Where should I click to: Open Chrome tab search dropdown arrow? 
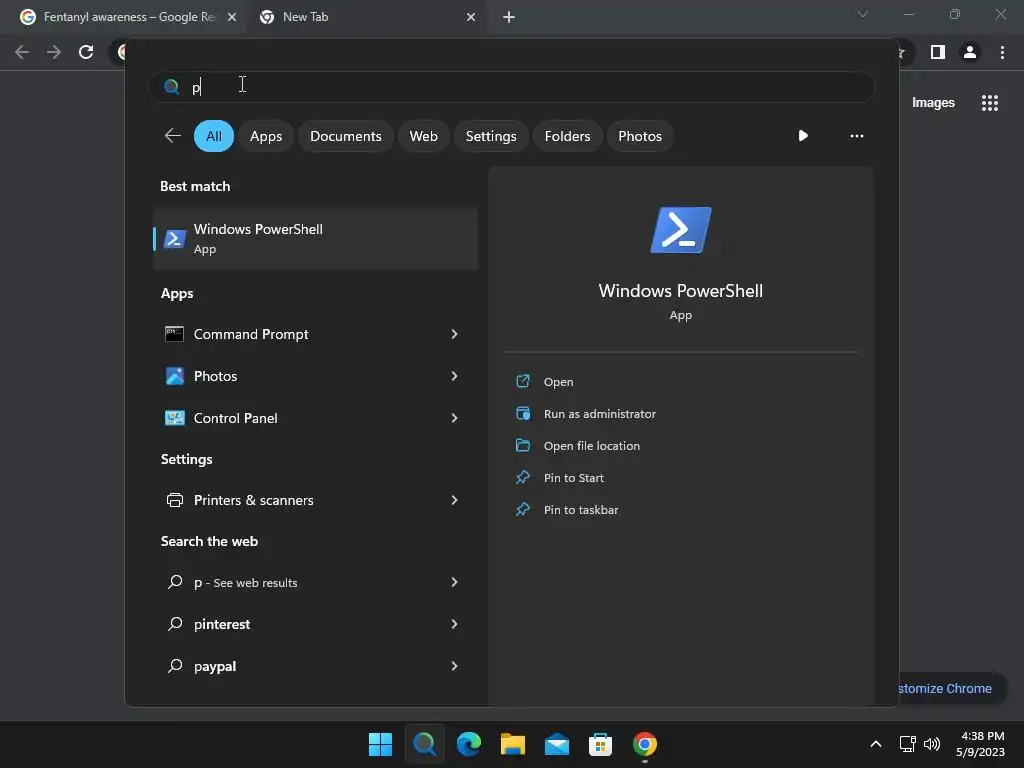coord(863,14)
